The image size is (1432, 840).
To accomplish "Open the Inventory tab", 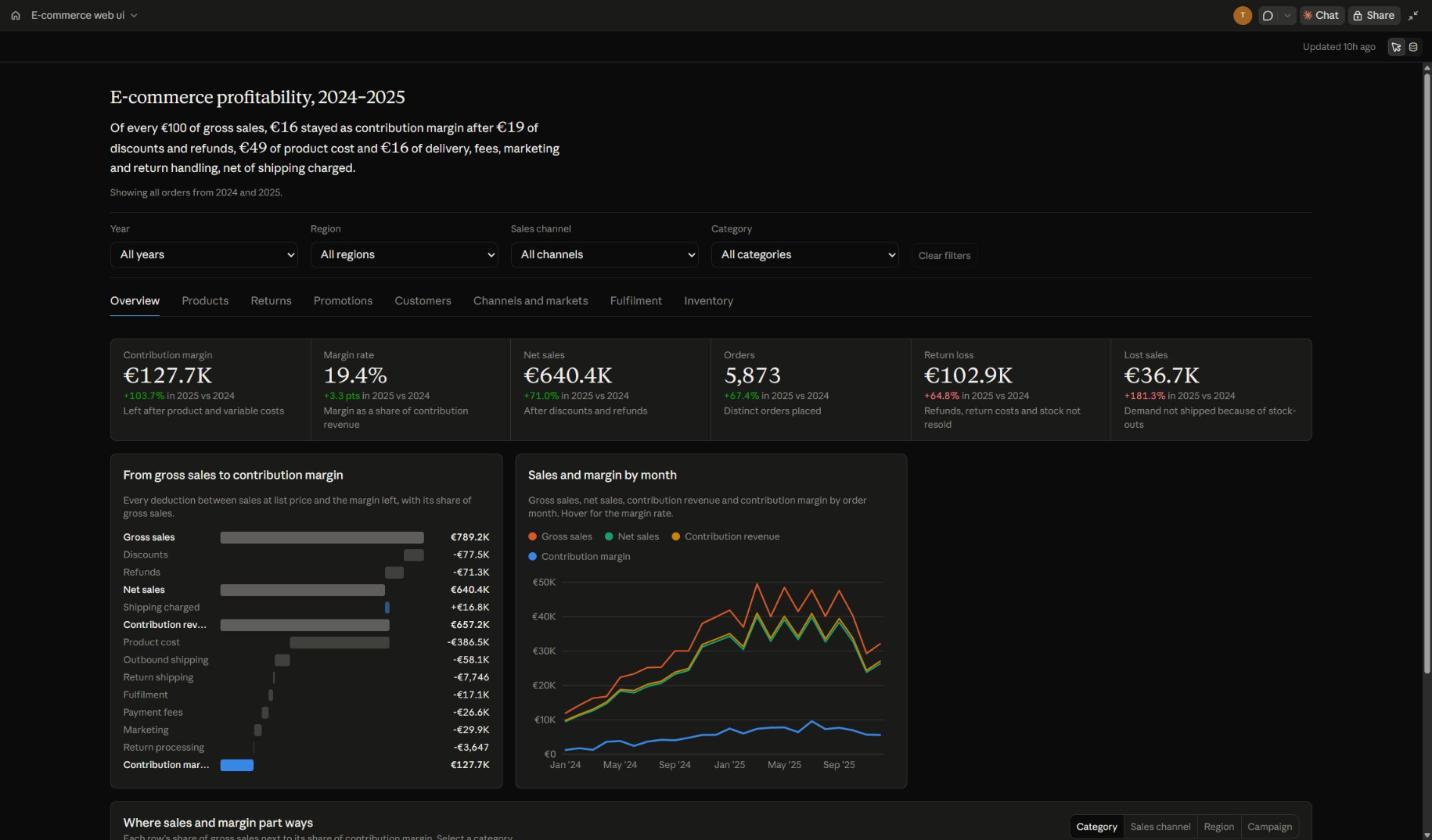I will click(708, 301).
